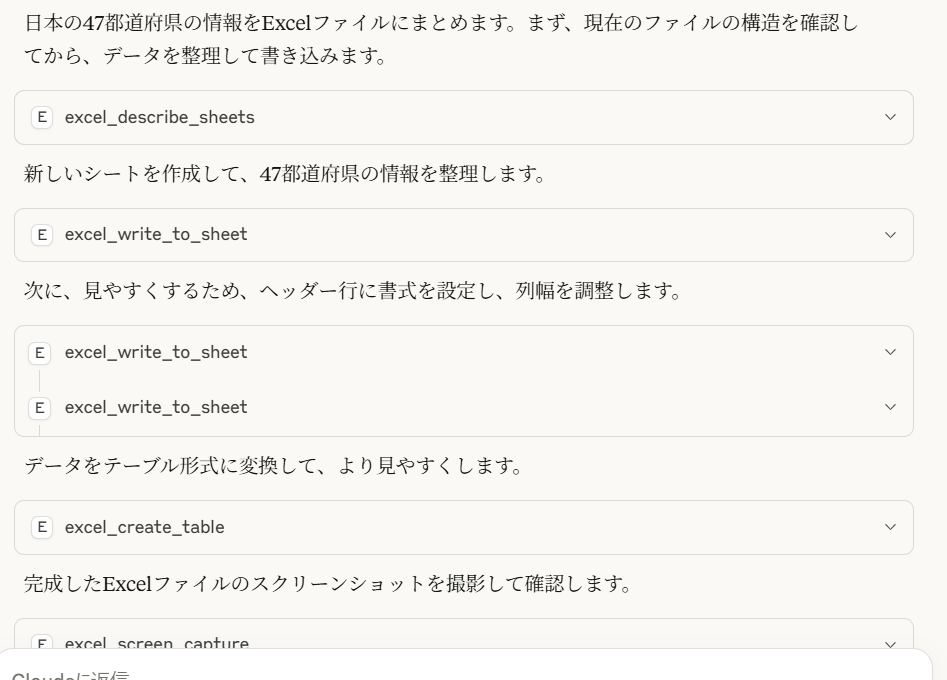Click the E icon on excel_describe_sheets

click(x=41, y=117)
